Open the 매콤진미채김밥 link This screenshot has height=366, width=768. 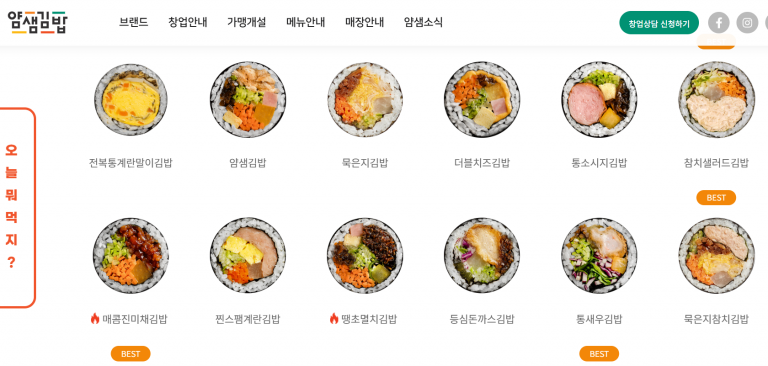(x=135, y=319)
